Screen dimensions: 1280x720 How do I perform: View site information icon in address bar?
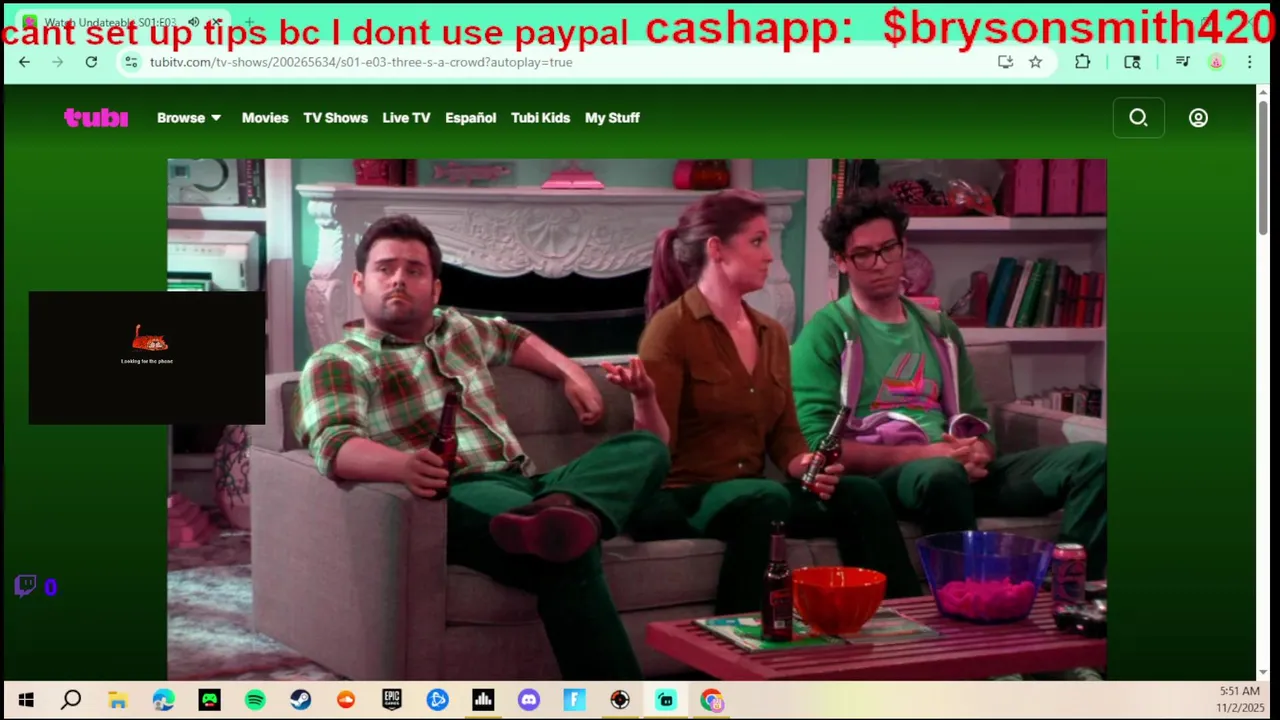pos(131,62)
